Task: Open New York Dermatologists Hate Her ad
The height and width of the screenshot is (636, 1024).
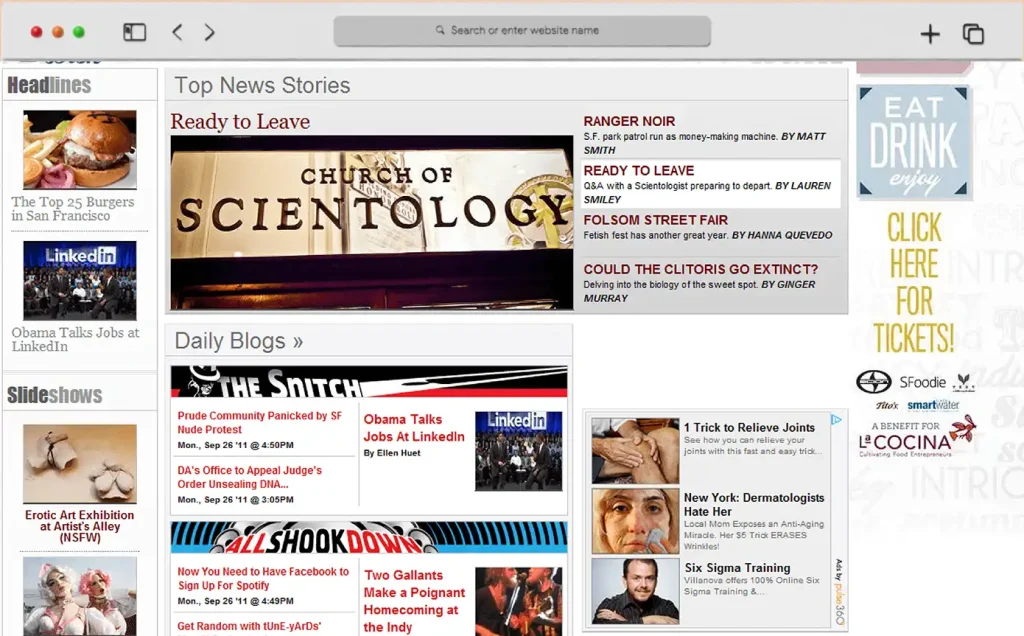Action: point(754,504)
